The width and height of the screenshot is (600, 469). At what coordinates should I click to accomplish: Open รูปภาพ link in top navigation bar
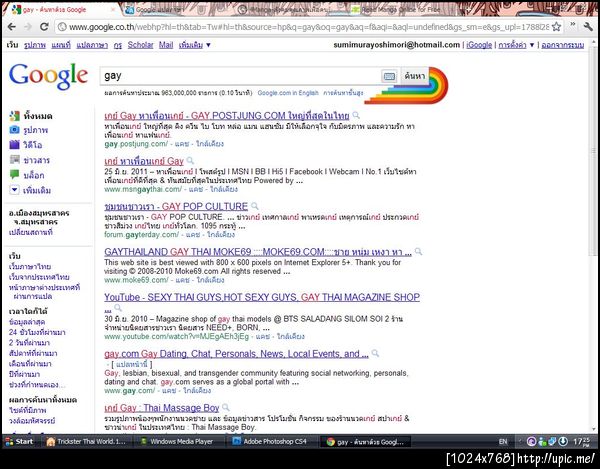pos(35,45)
